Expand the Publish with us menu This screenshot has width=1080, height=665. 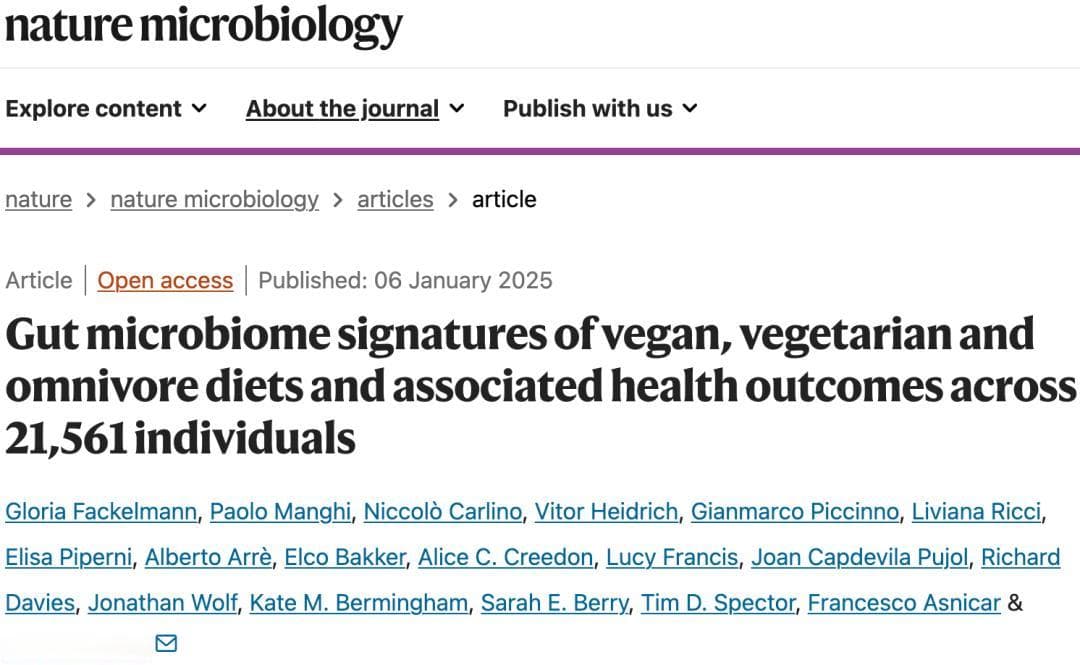[600, 108]
